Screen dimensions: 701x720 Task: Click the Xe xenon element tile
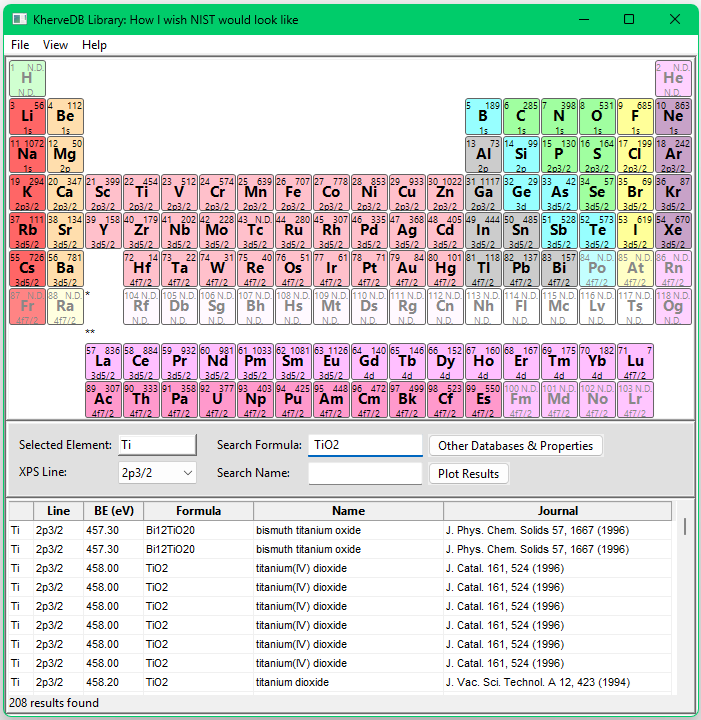673,231
